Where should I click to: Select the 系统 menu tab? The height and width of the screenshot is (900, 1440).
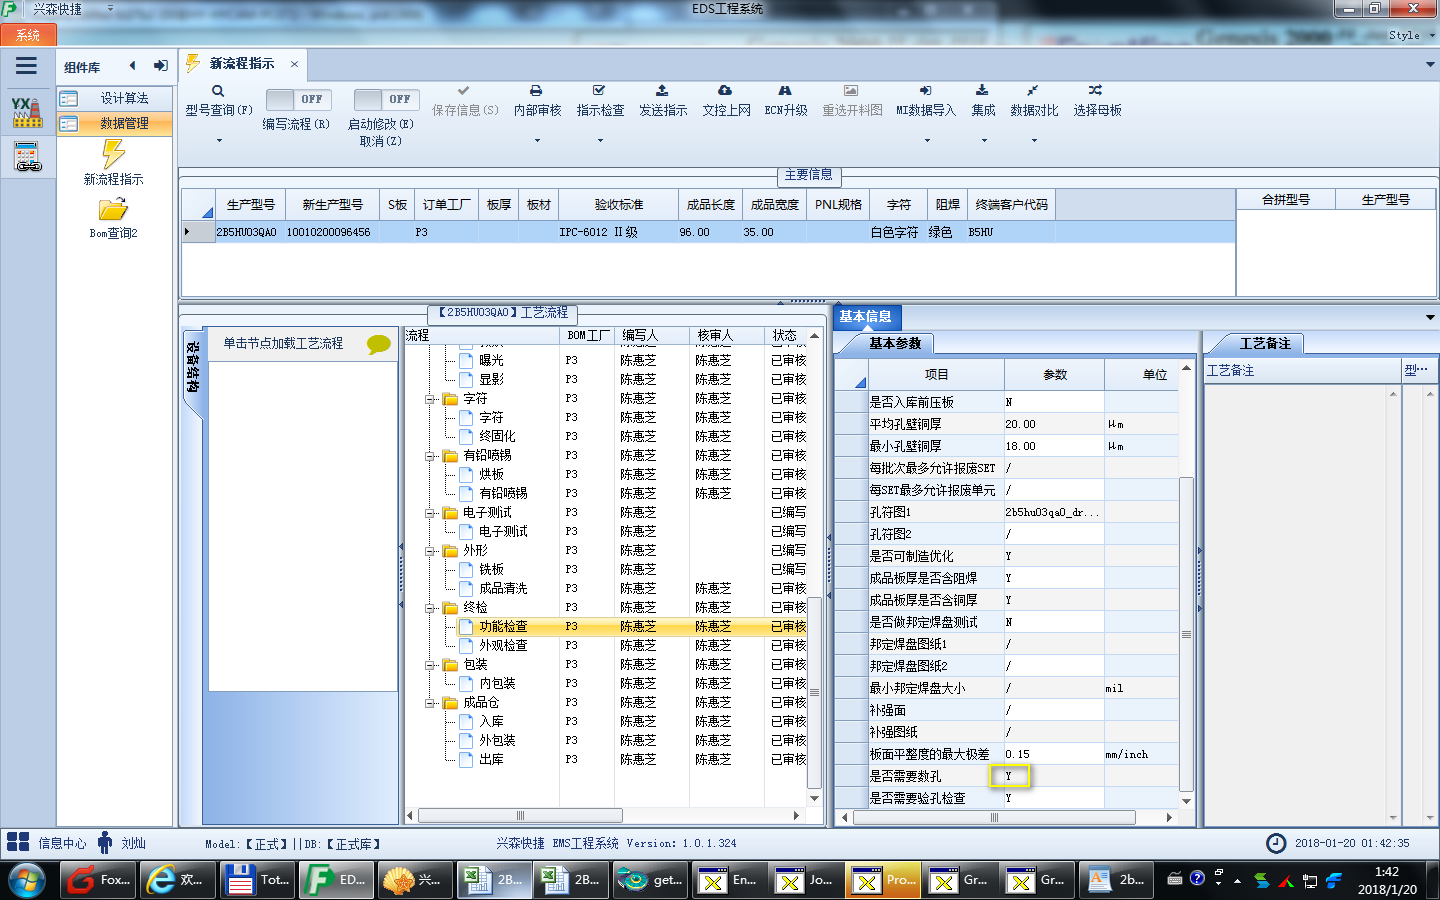click(27, 35)
